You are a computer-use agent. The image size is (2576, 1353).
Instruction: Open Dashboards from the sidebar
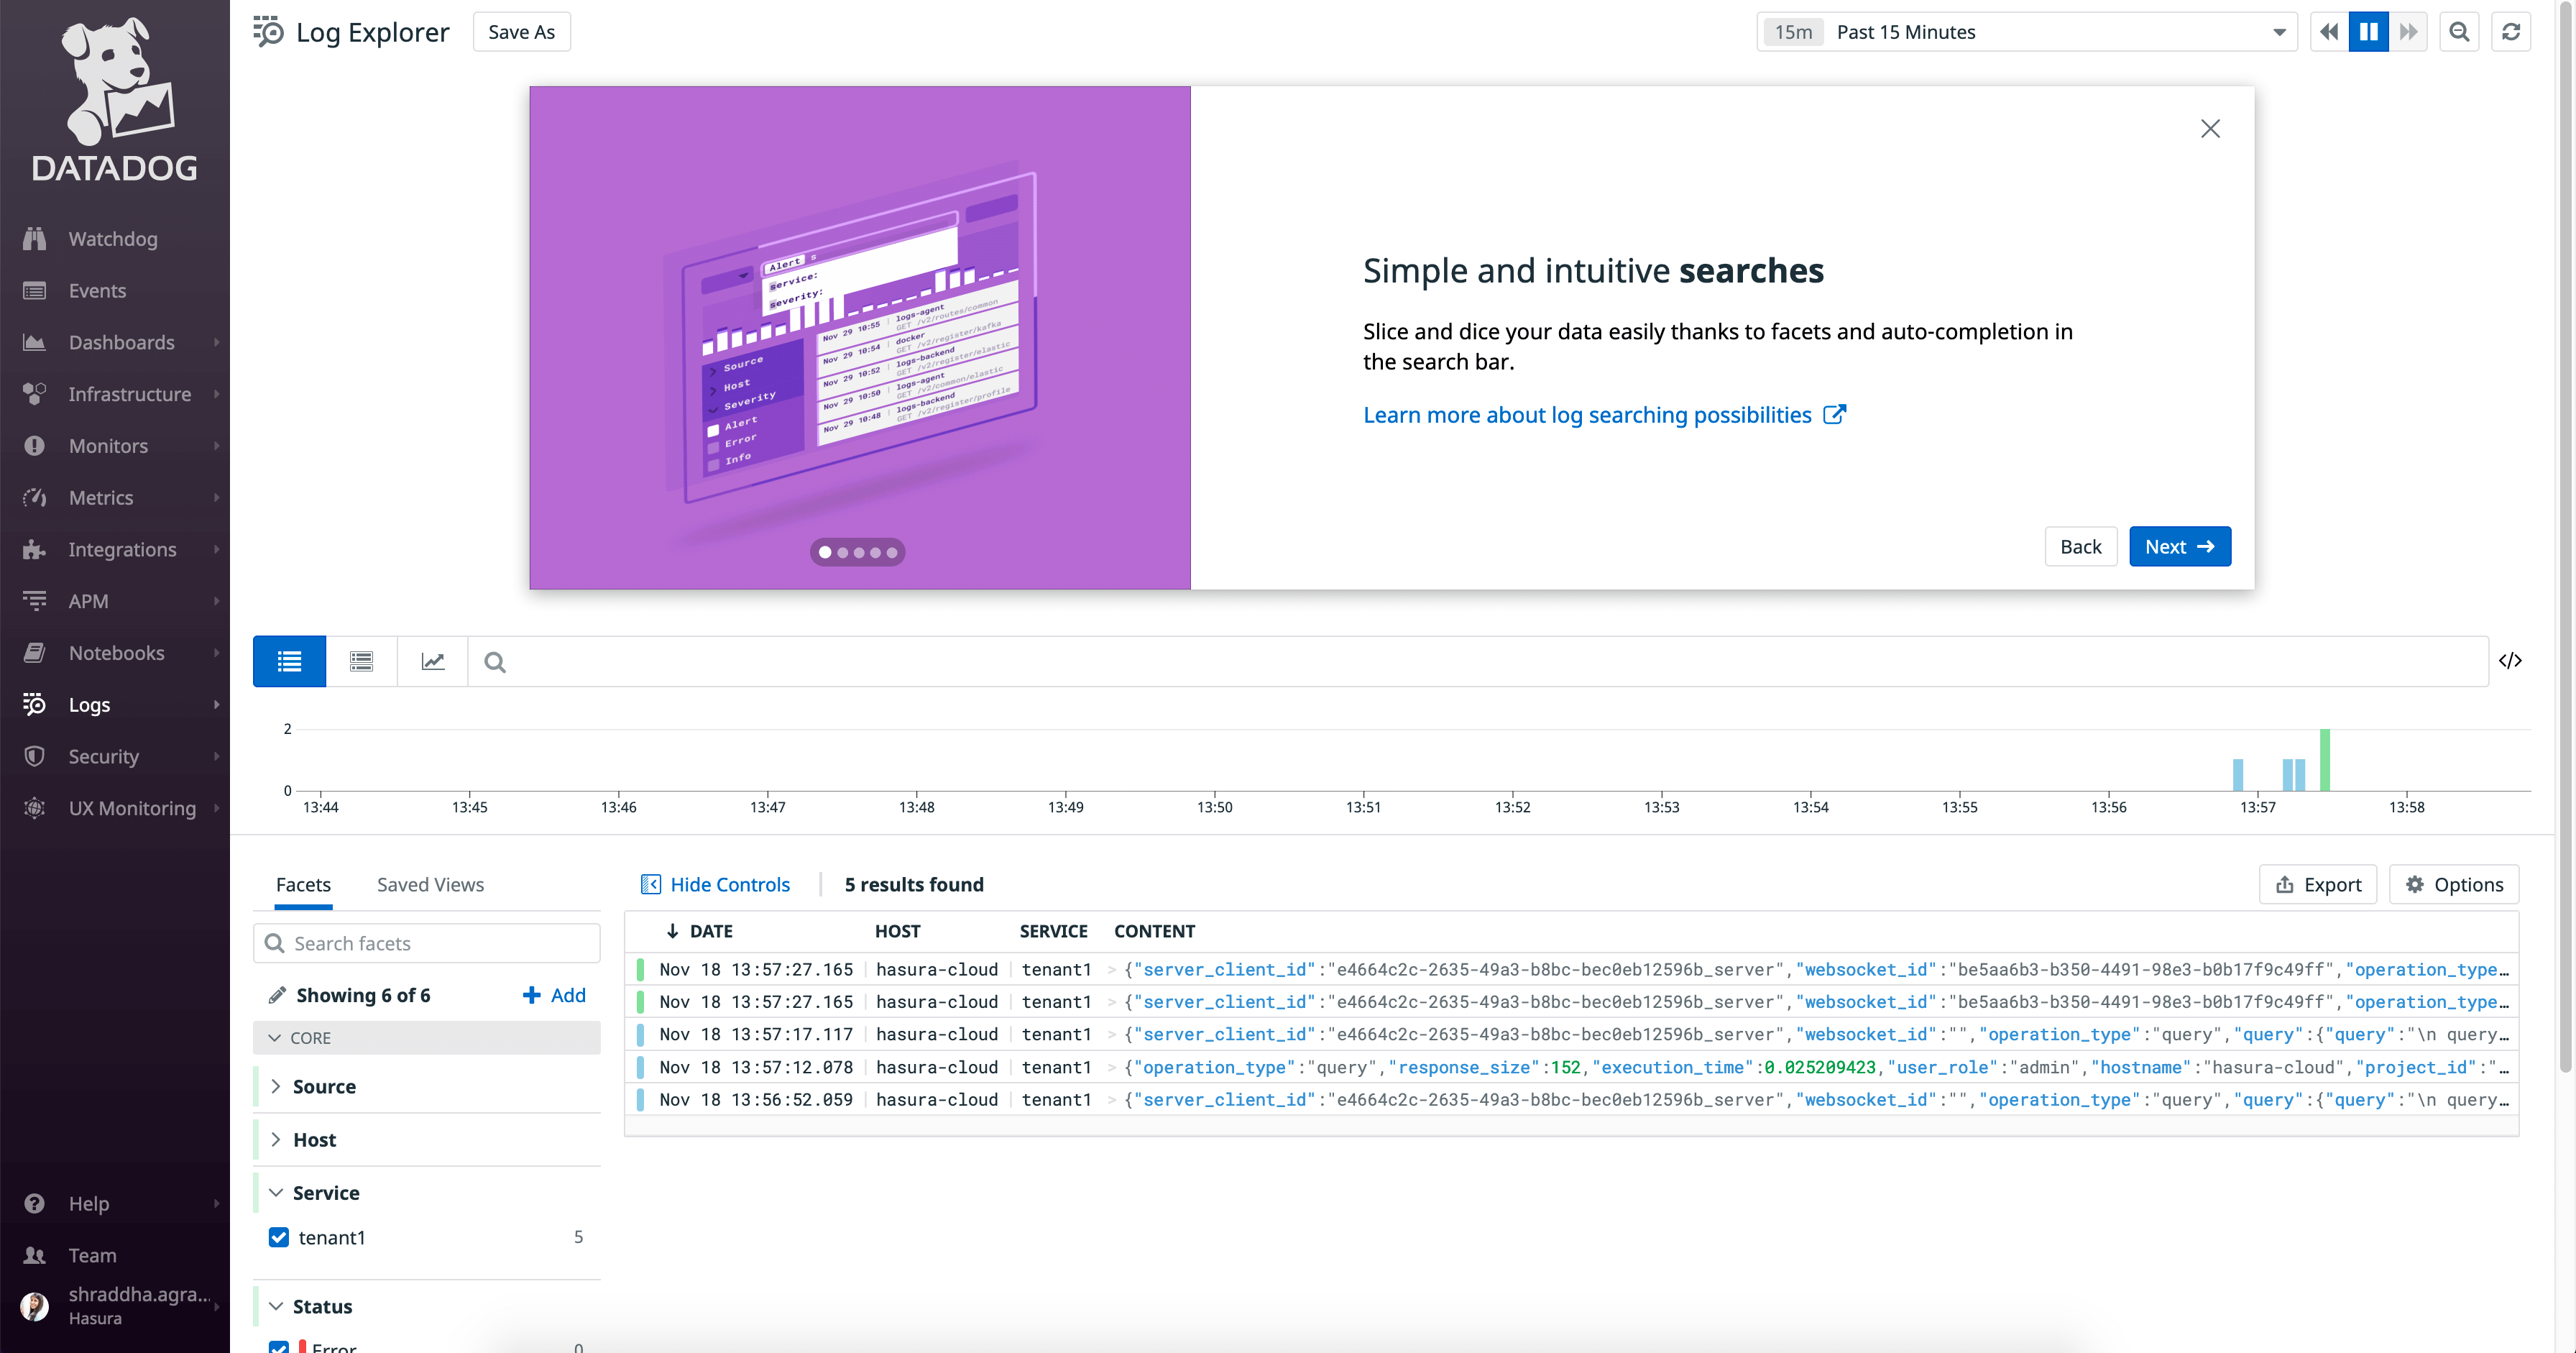point(122,342)
